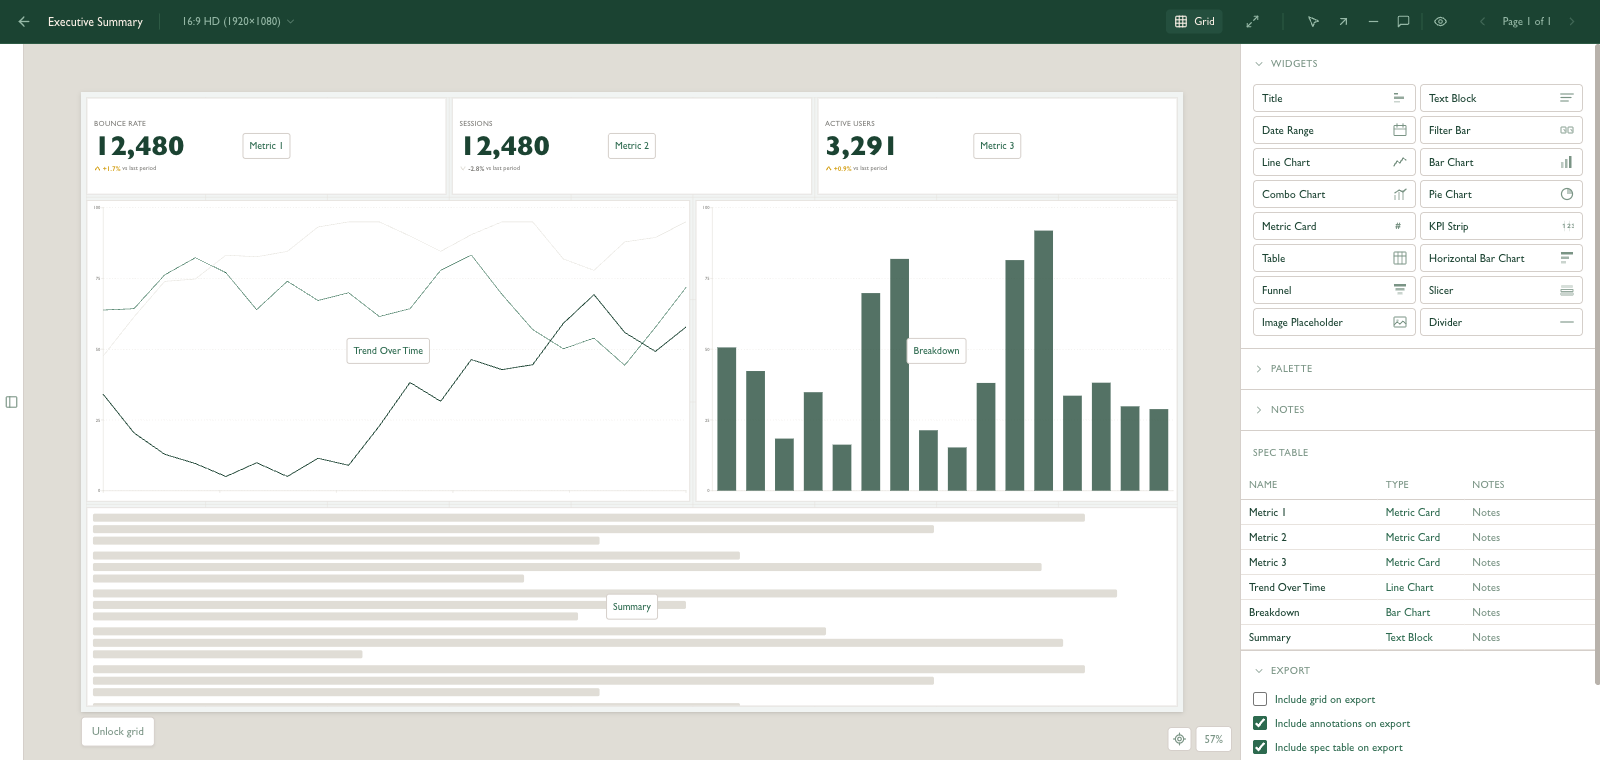Screen dimensions: 1600x760
Task: Edit Notes field for Metric 1 row
Action: tap(1486, 512)
